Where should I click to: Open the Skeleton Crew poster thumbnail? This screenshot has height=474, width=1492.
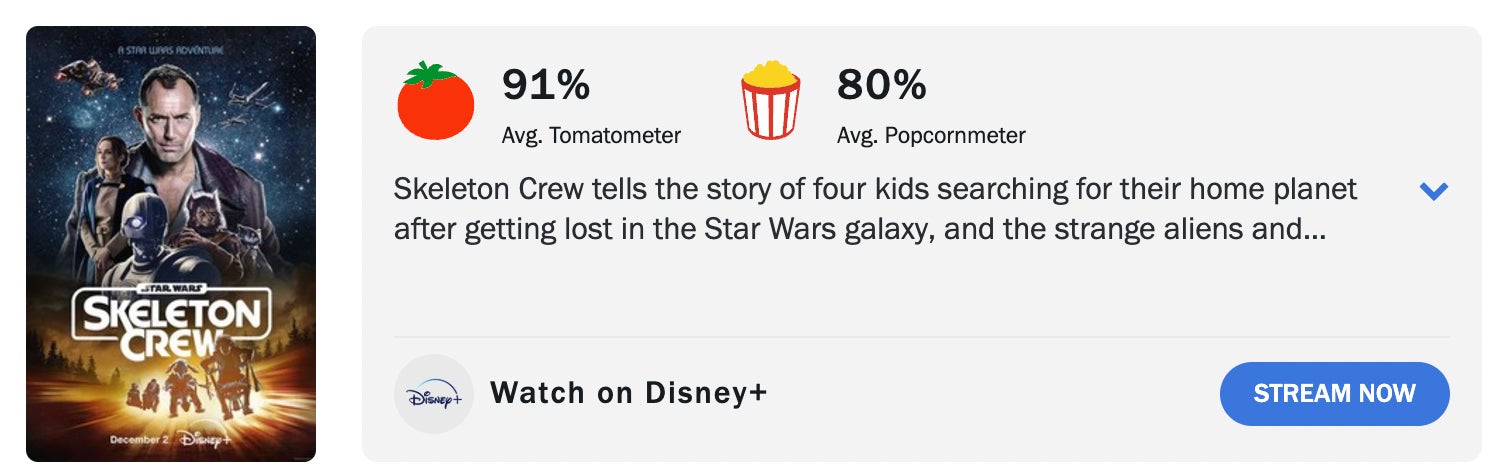(171, 244)
